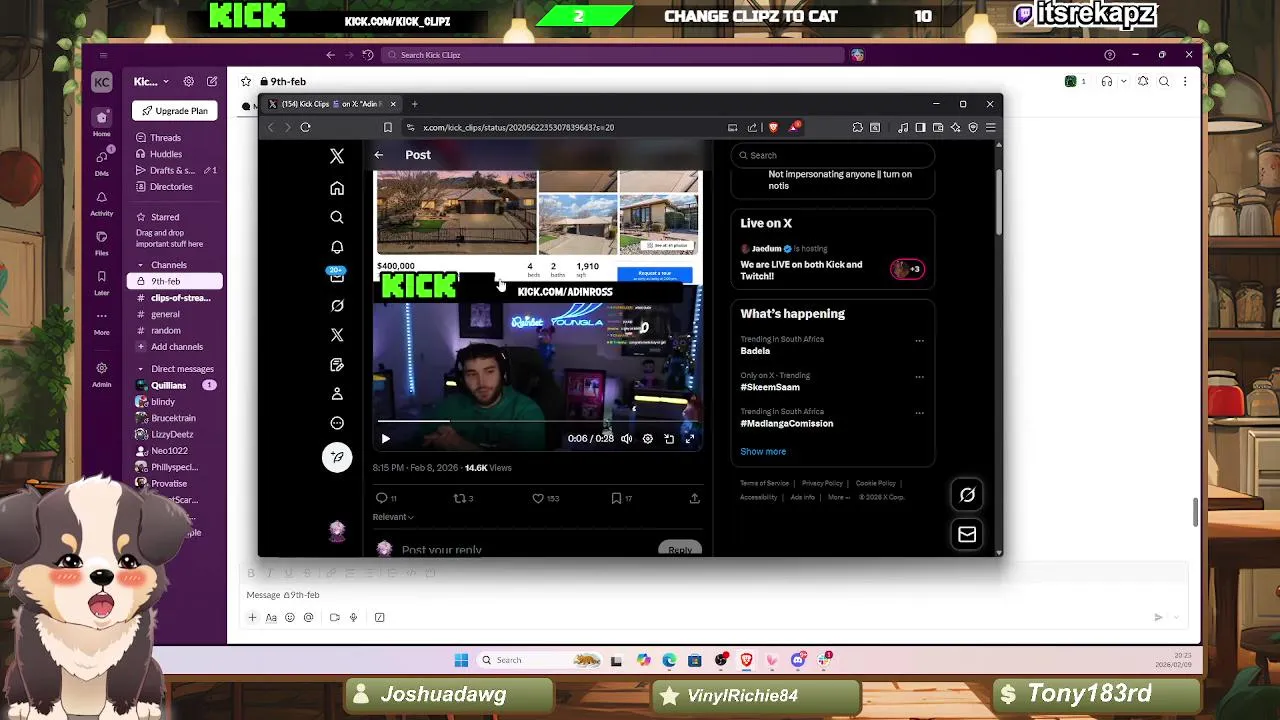Screen dimensions: 1280x720
Task: Open Slack Later in the left rail
Action: tap(101, 282)
